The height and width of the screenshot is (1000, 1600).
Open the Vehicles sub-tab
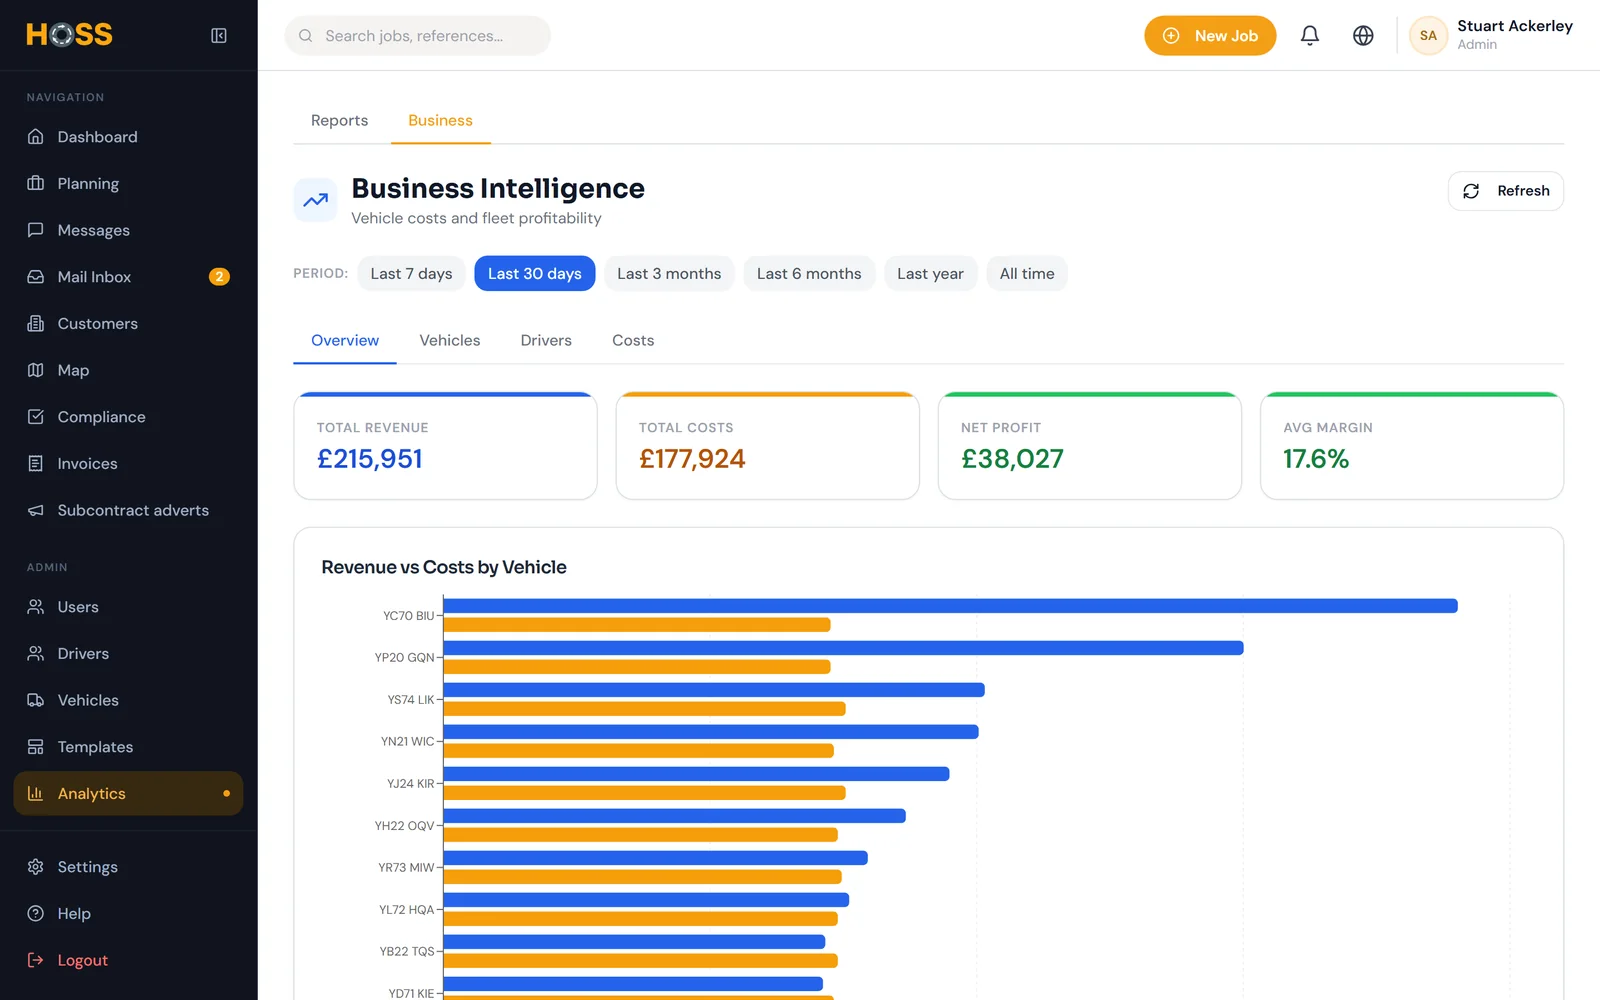[x=450, y=340]
